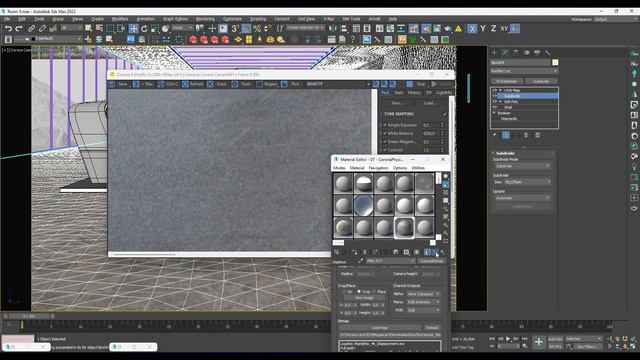Restrict to X axis button

pyautogui.click(x=472, y=29)
